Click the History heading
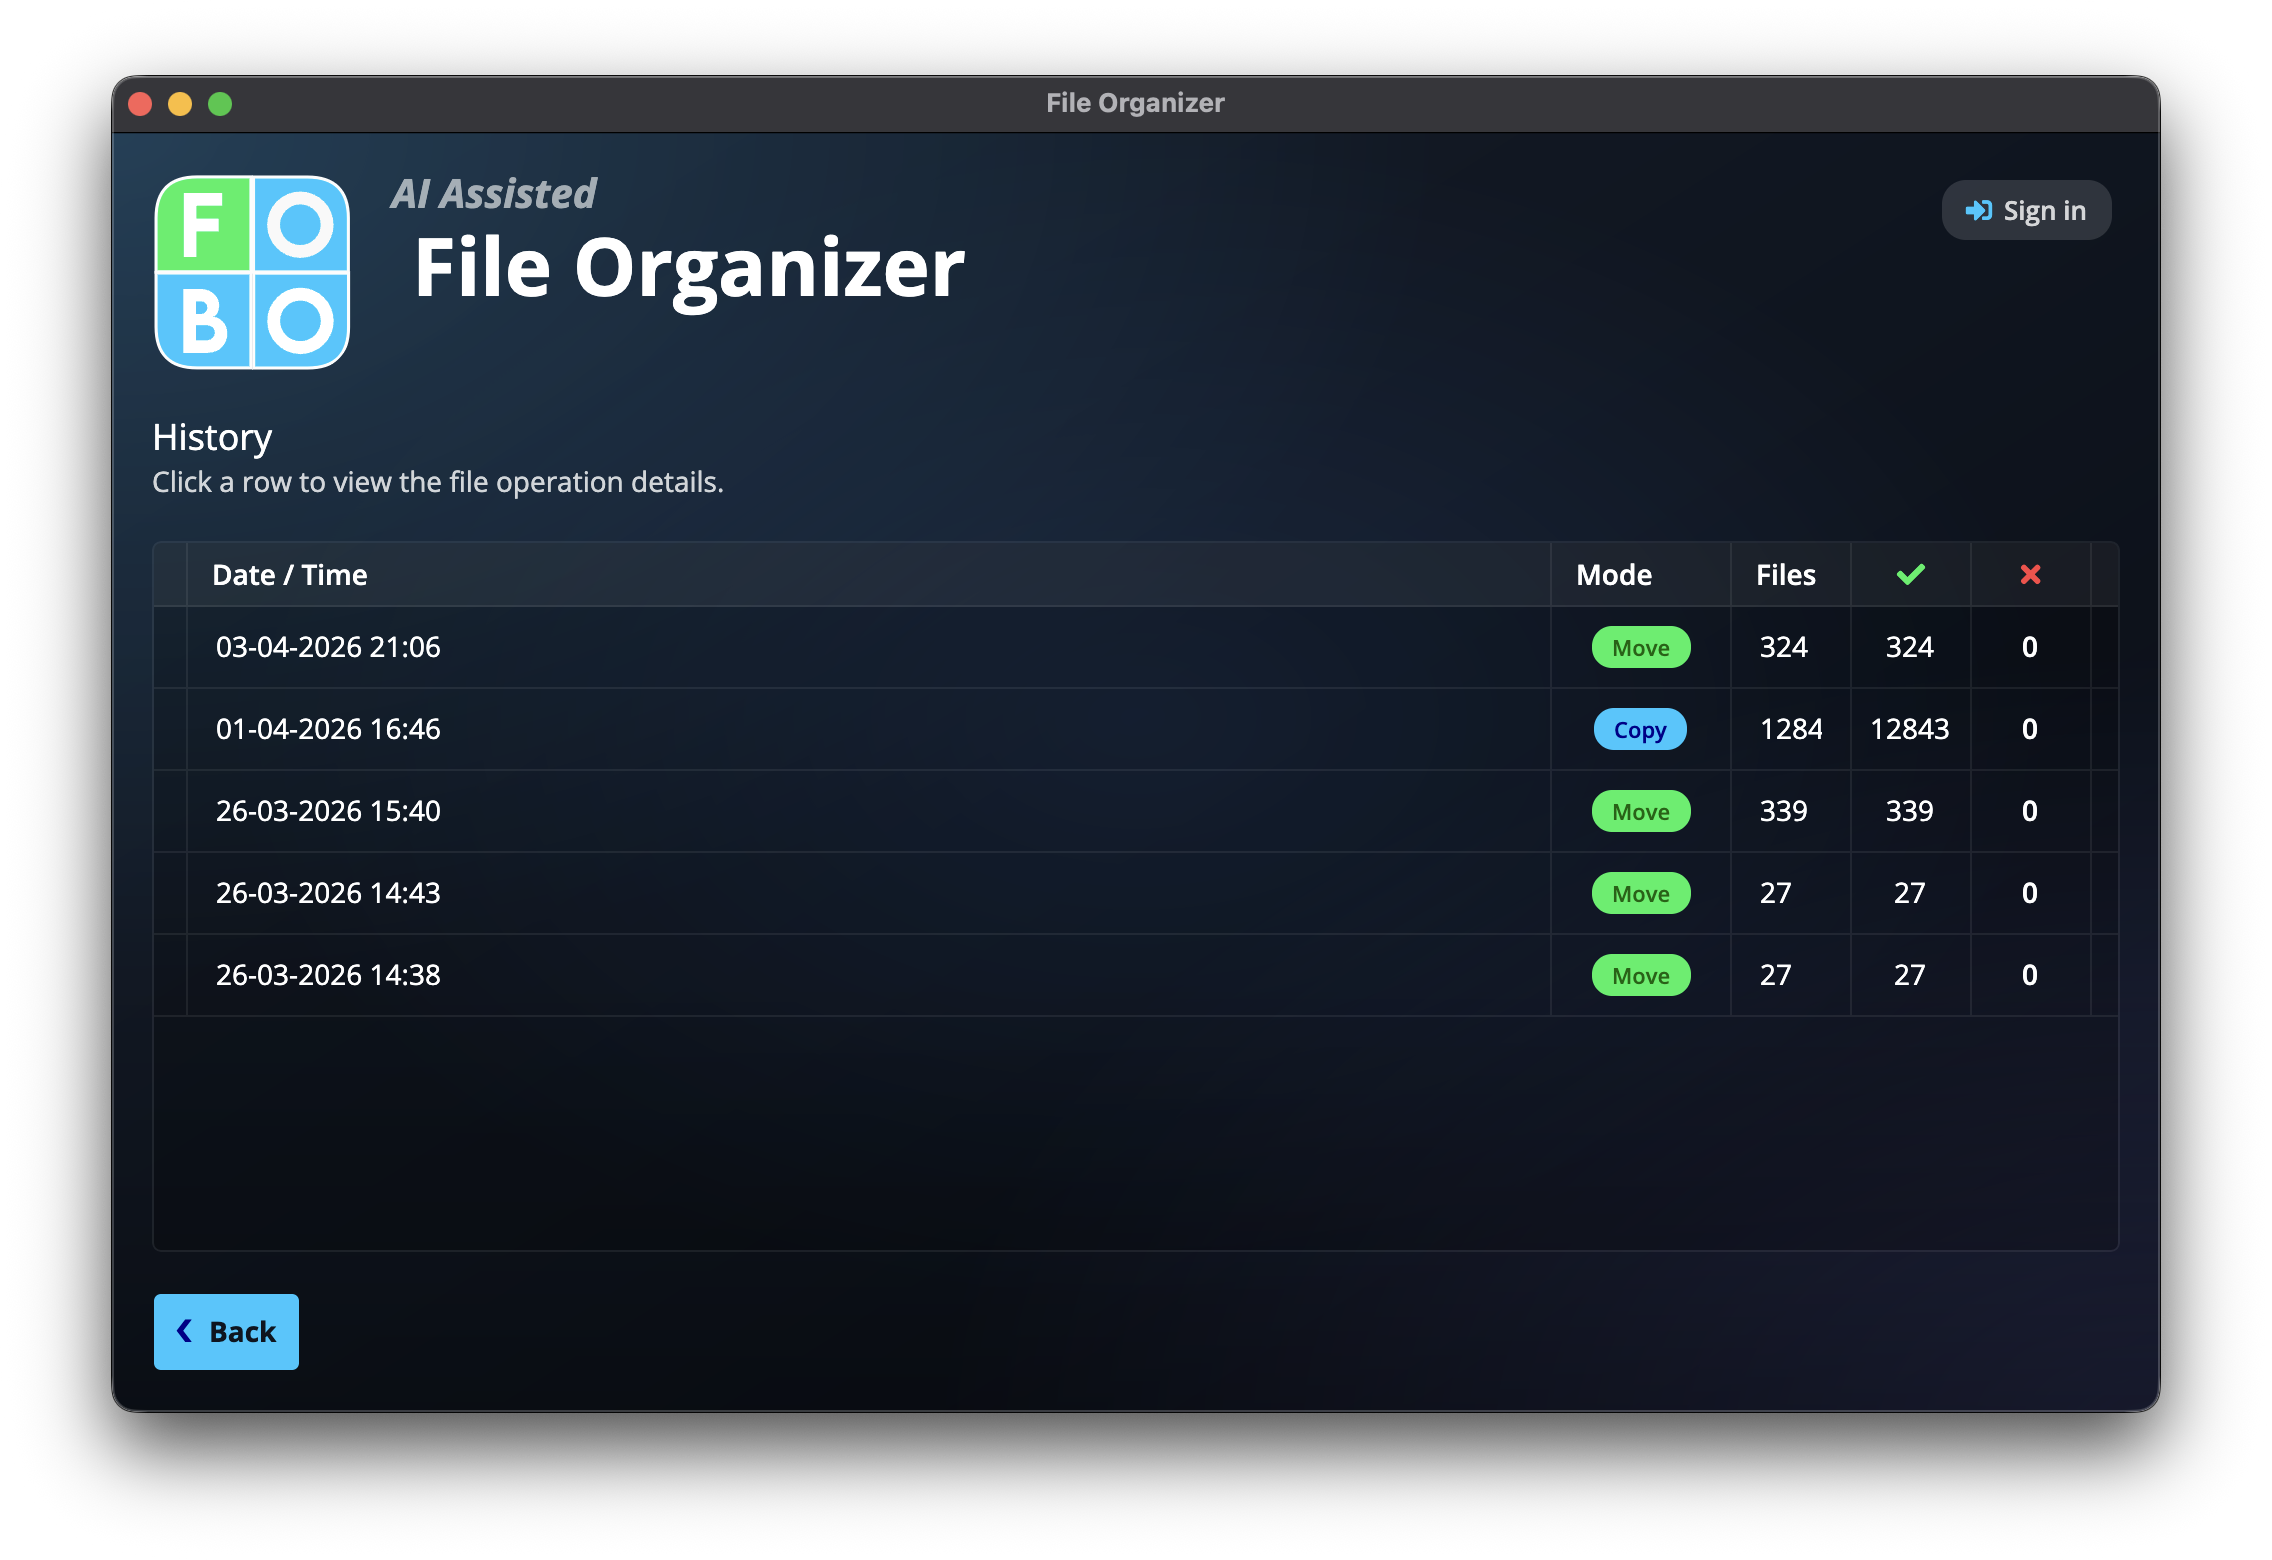The image size is (2272, 1560). (211, 437)
